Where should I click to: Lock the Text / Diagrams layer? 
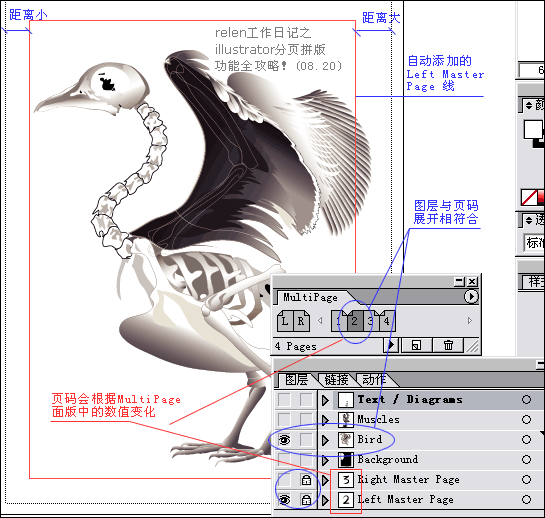[x=306, y=400]
